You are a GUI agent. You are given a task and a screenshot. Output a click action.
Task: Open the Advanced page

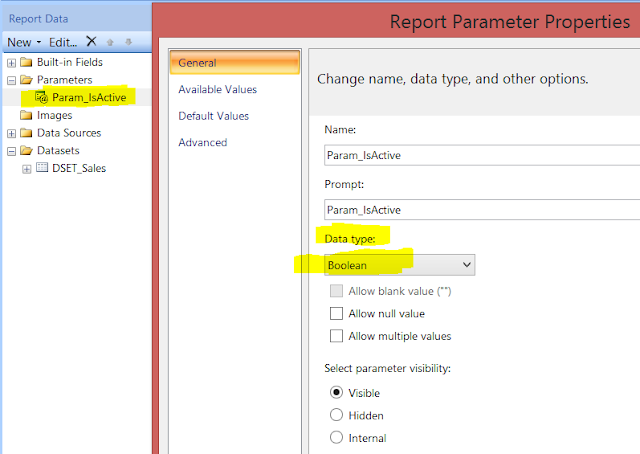203,142
